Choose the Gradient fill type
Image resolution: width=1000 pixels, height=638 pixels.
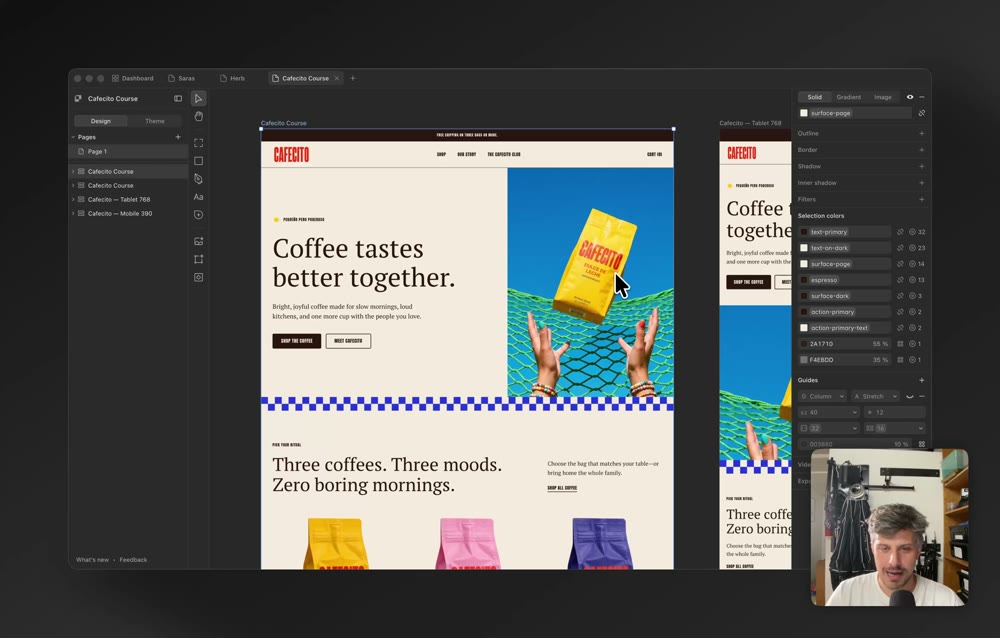point(848,97)
